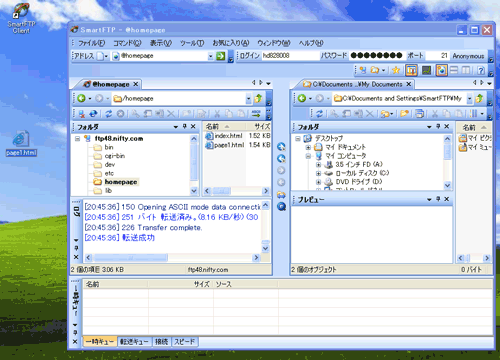
Task: Toggle the highlighted globe view button in main toolbar
Action: click(x=441, y=70)
